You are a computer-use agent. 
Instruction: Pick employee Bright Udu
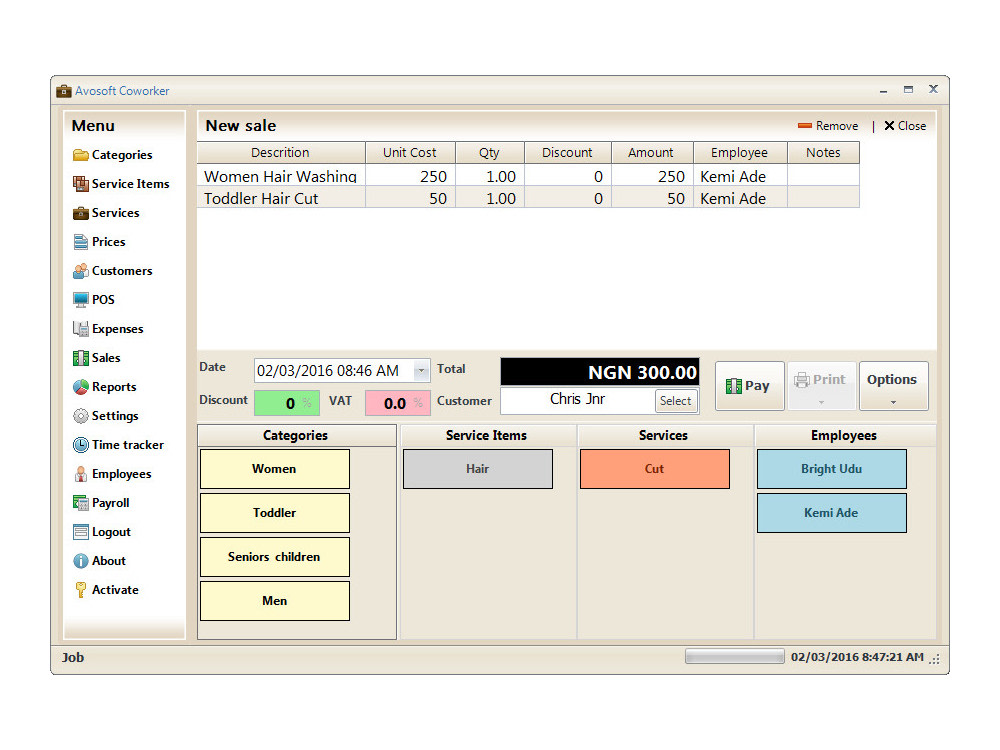coord(832,469)
